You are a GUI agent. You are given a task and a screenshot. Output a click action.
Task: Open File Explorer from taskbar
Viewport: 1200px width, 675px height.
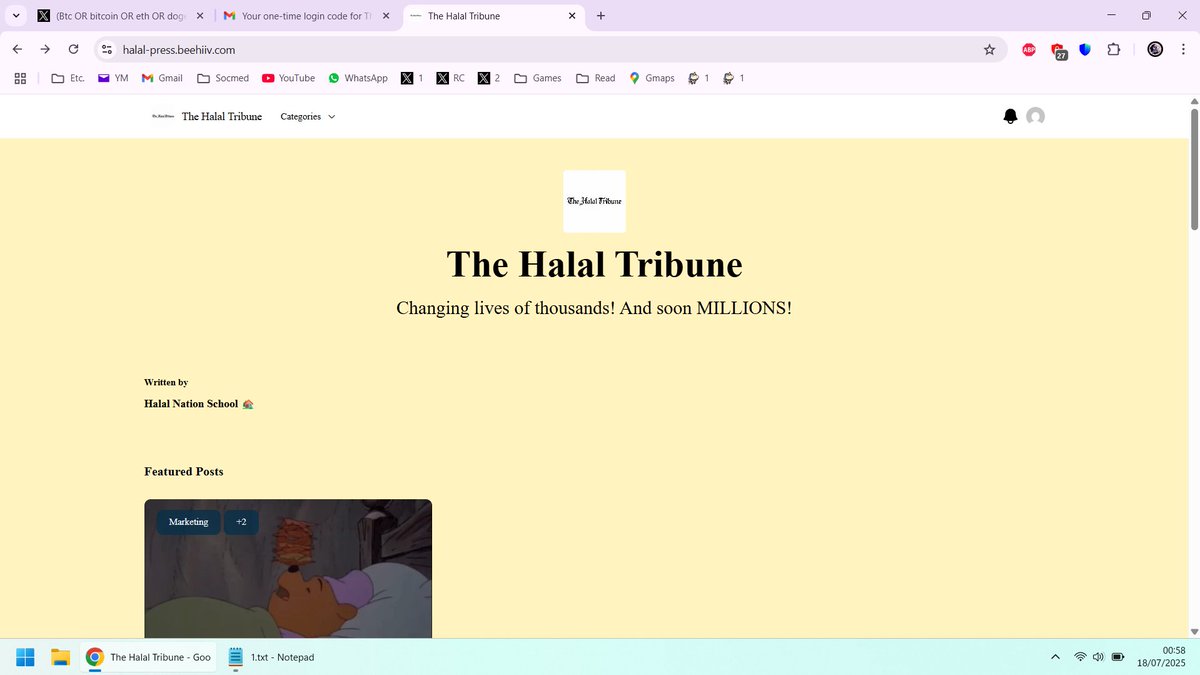pyautogui.click(x=60, y=657)
